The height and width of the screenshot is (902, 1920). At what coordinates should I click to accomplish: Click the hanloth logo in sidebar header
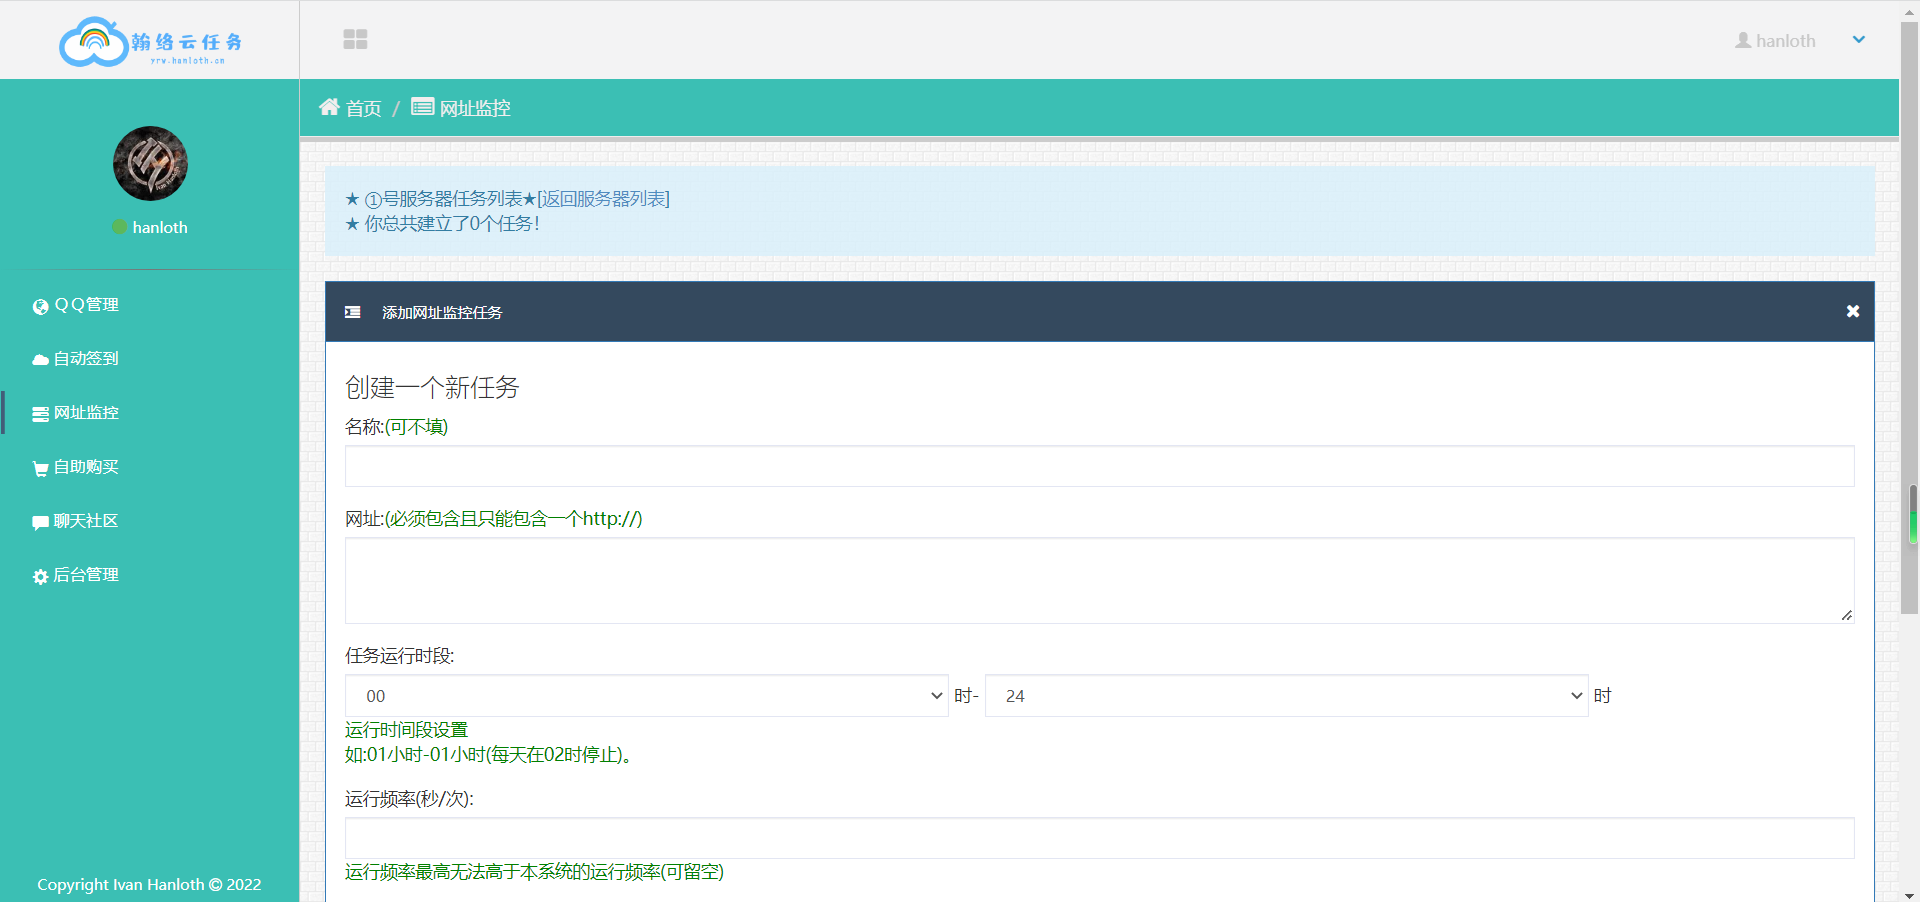tap(150, 42)
